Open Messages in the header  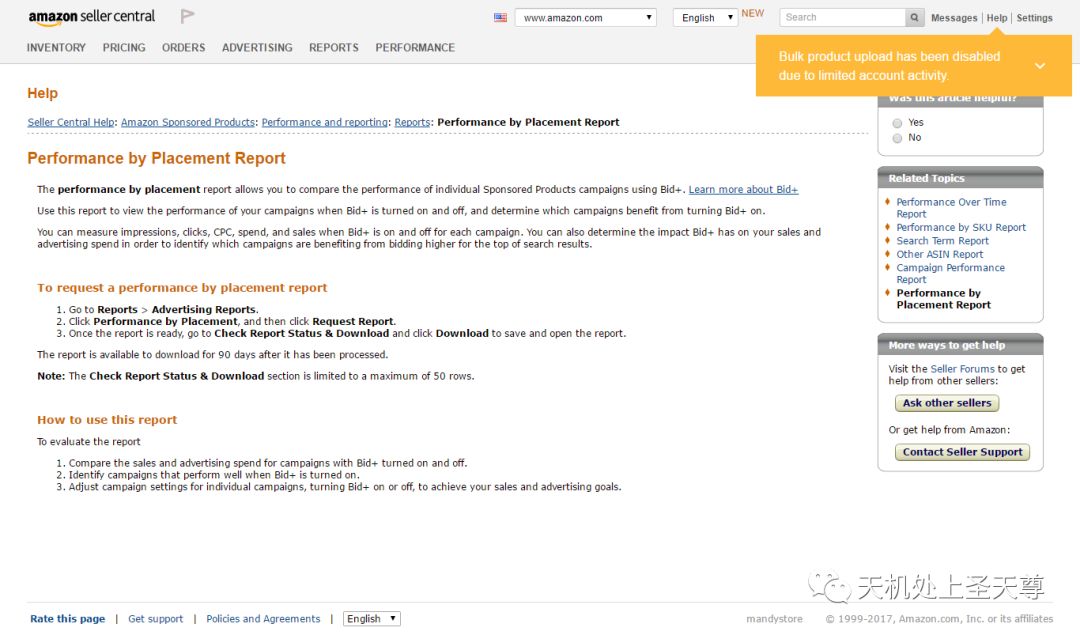click(x=954, y=18)
